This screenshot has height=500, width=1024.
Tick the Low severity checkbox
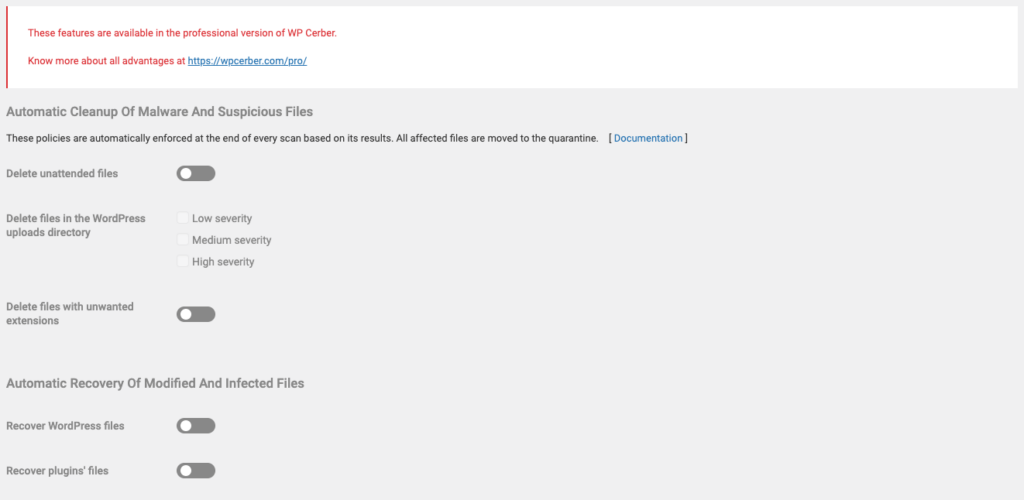point(183,218)
